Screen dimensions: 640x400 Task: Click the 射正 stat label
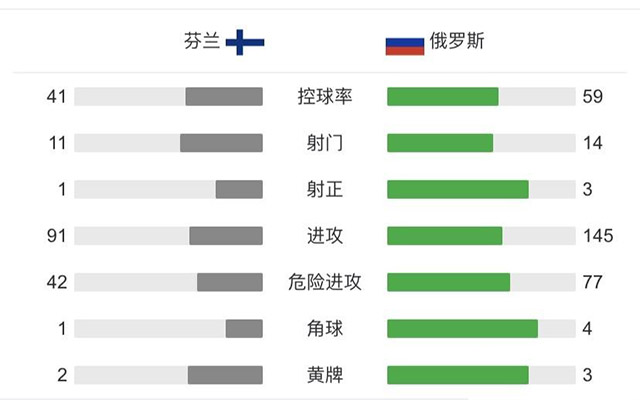point(325,189)
